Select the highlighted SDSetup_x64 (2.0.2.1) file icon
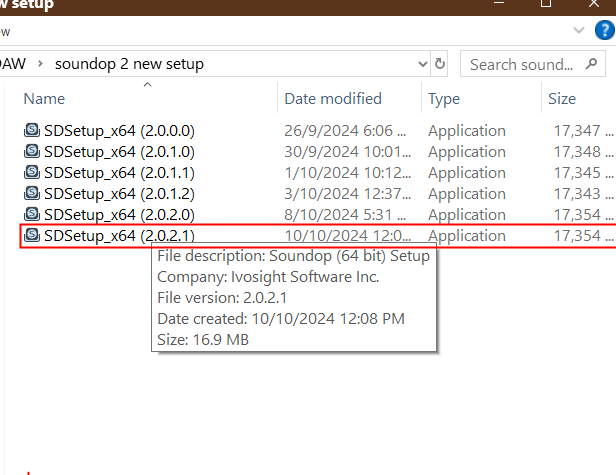This screenshot has width=616, height=475. pos(32,236)
